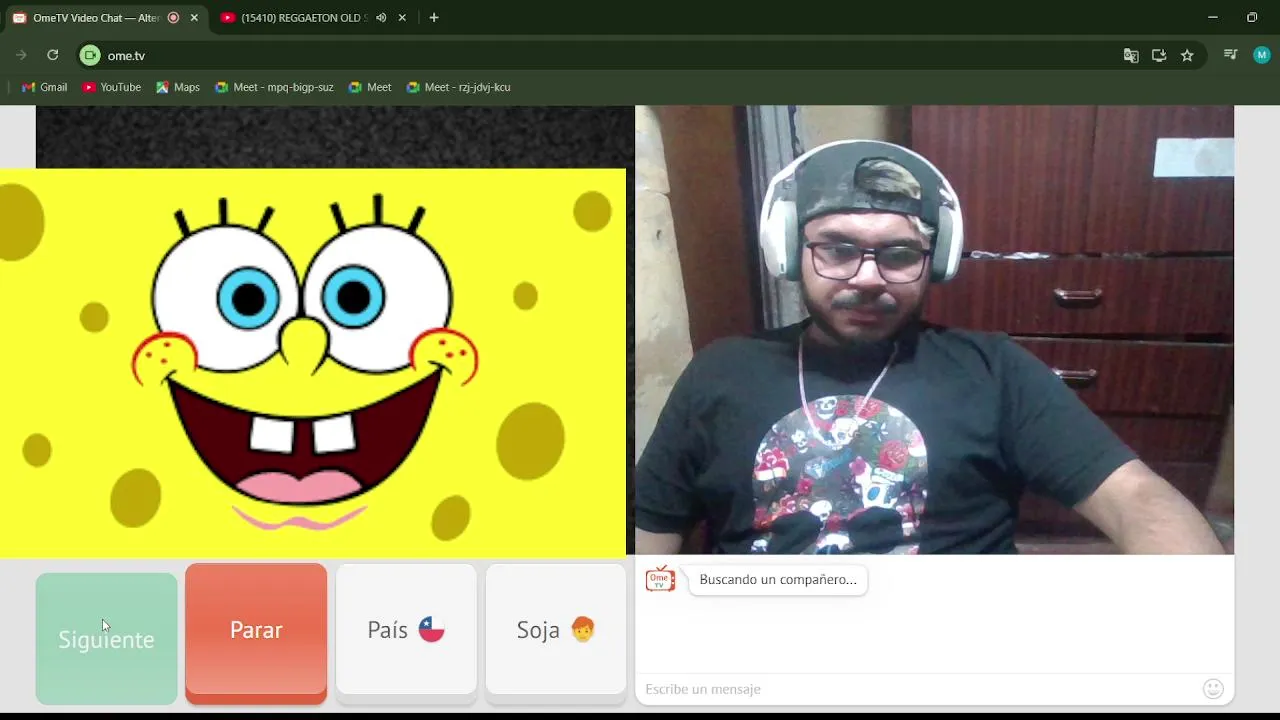Reload the ome.tv page
Image resolution: width=1280 pixels, height=720 pixels.
pos(53,55)
